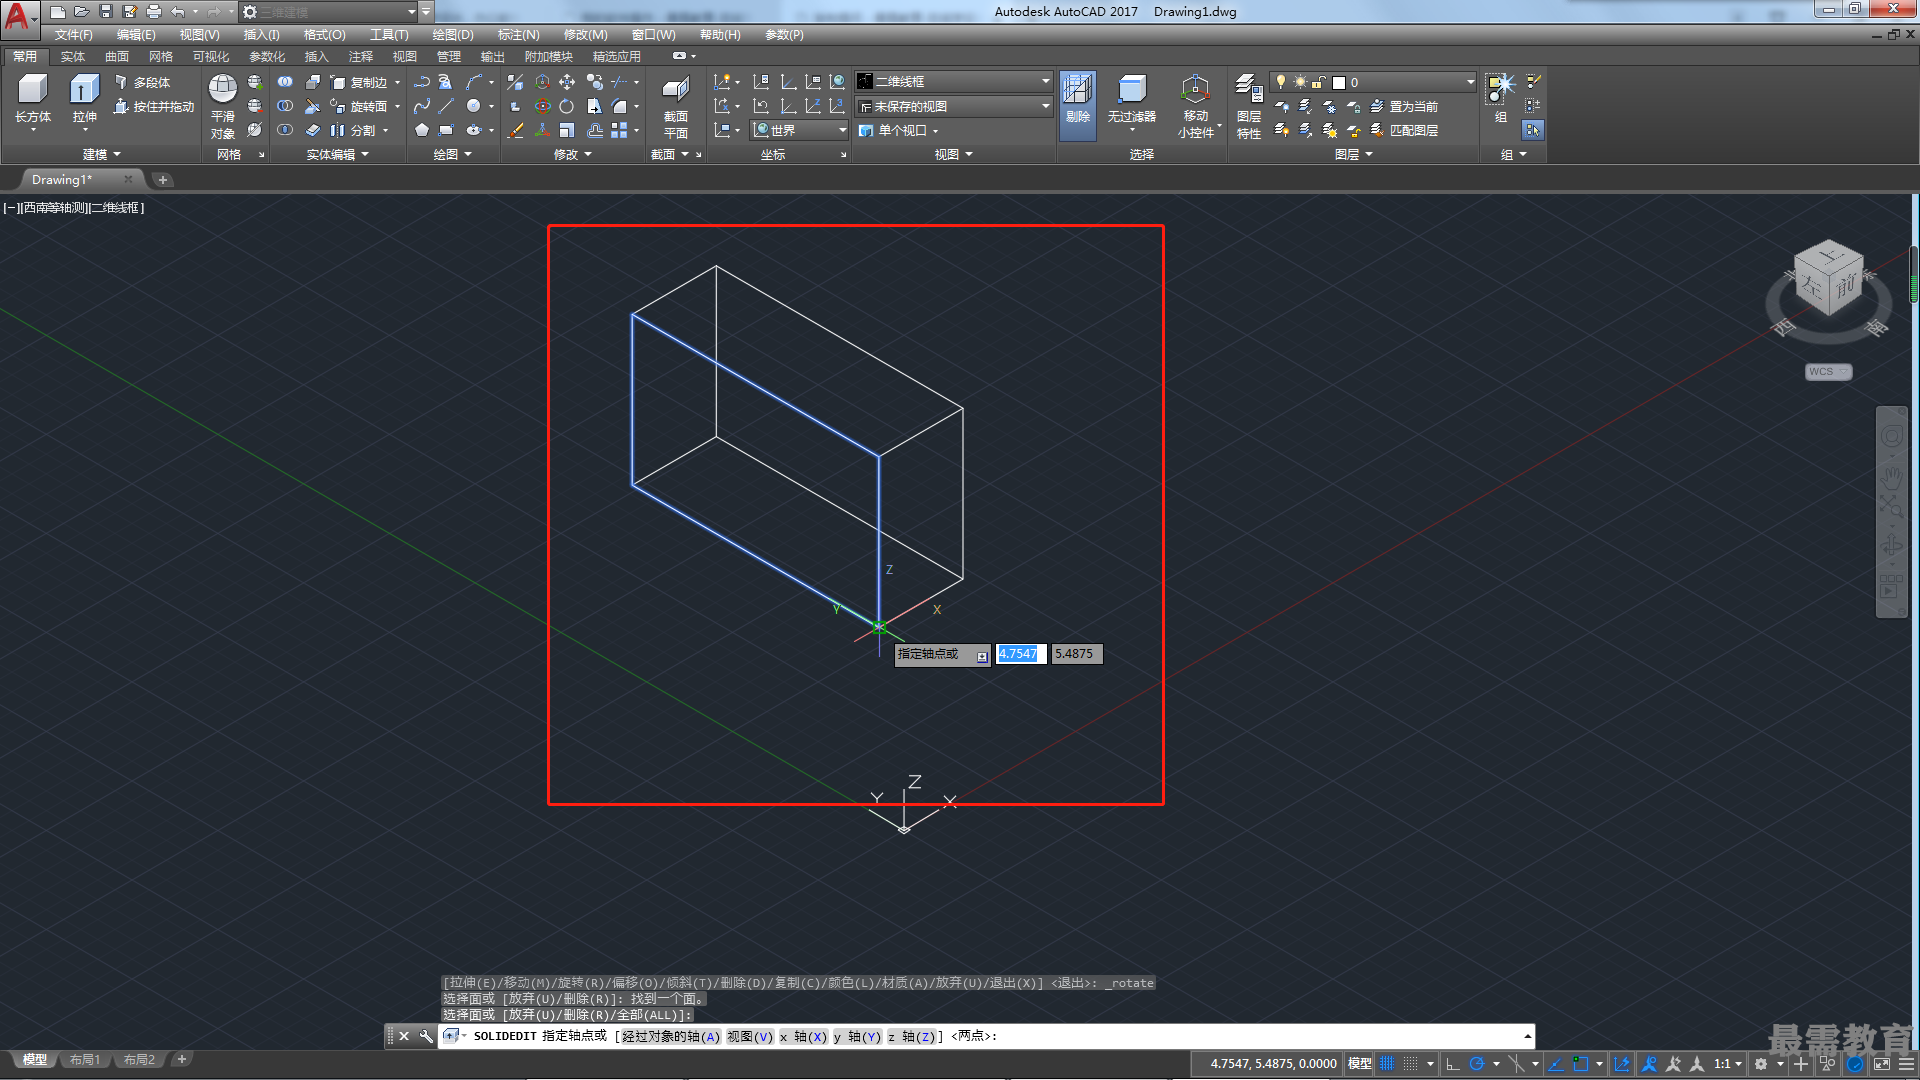1920x1080 pixels.
Task: Expand the 实体编辑 panel flyout
Action: coord(337,154)
